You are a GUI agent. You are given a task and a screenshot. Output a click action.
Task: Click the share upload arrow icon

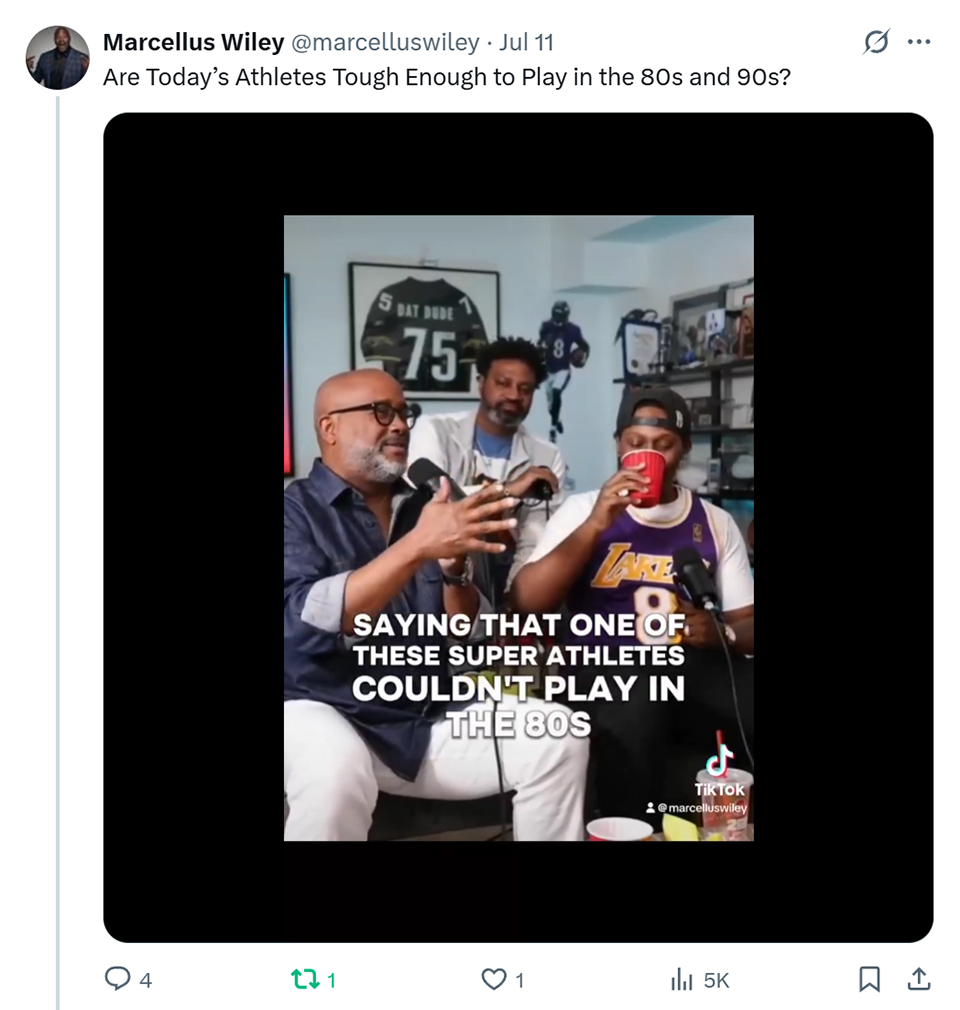pyautogui.click(x=918, y=979)
